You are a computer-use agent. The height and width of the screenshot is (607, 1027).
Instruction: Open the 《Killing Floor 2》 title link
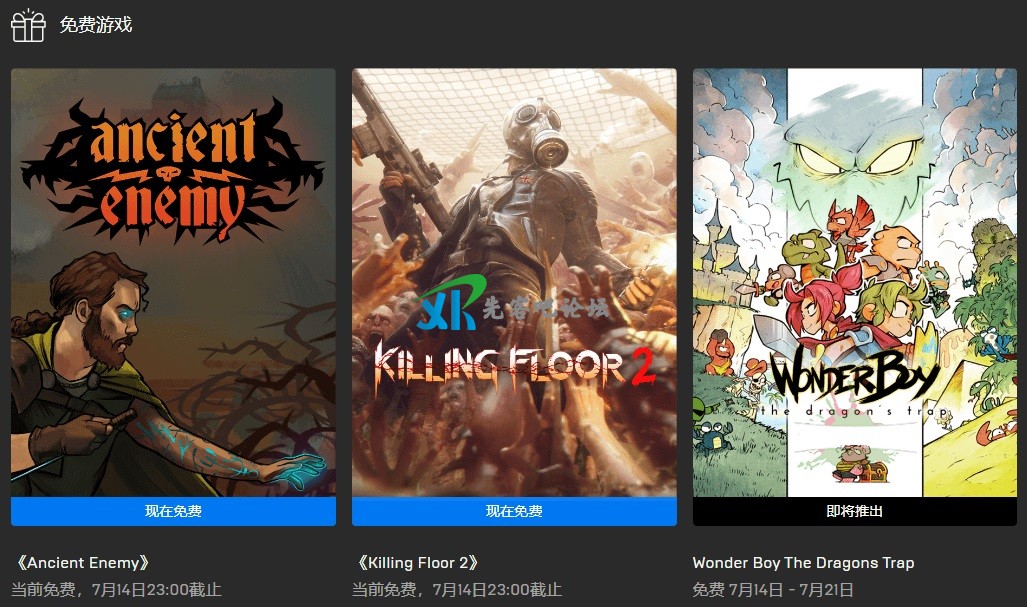418,562
